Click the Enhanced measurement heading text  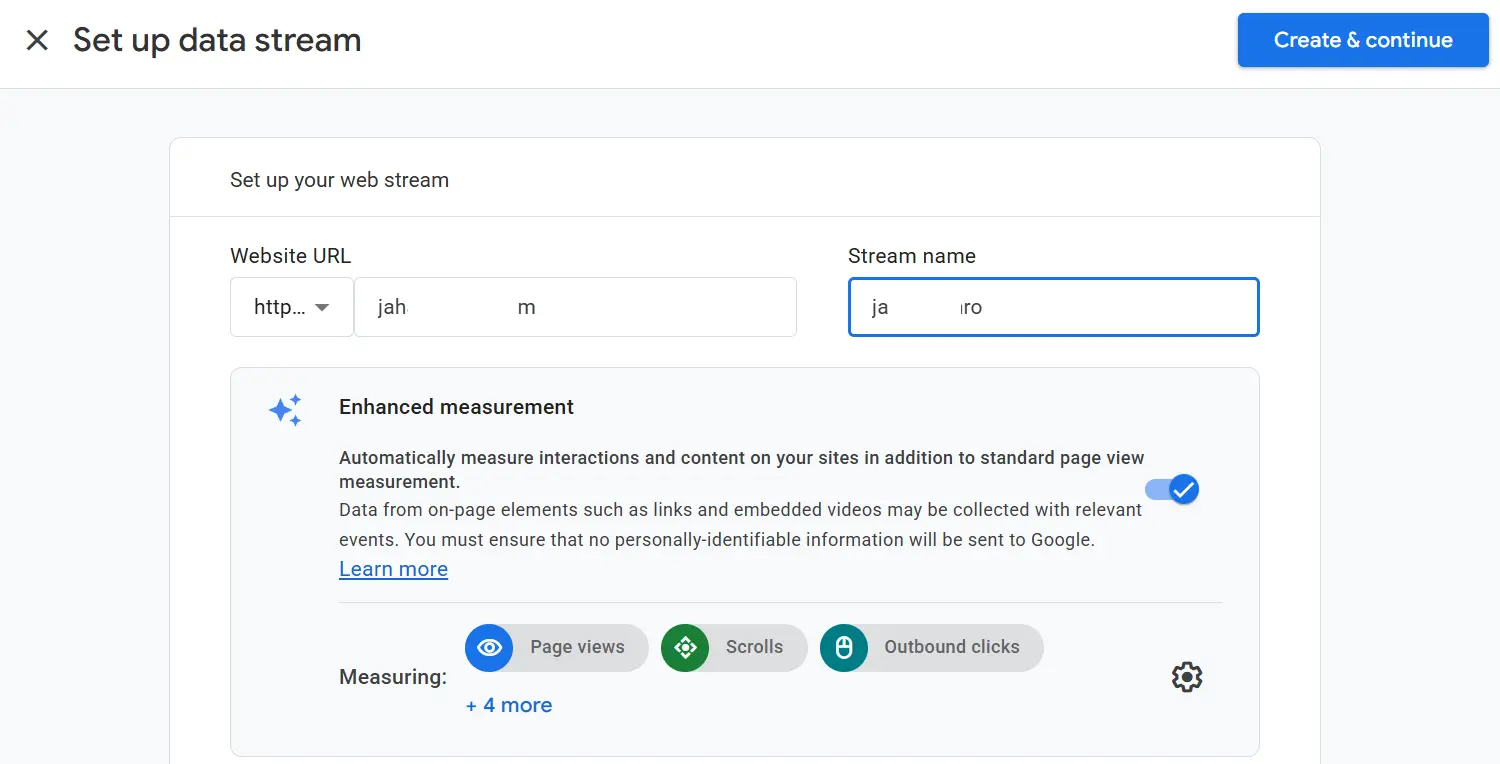(x=456, y=407)
